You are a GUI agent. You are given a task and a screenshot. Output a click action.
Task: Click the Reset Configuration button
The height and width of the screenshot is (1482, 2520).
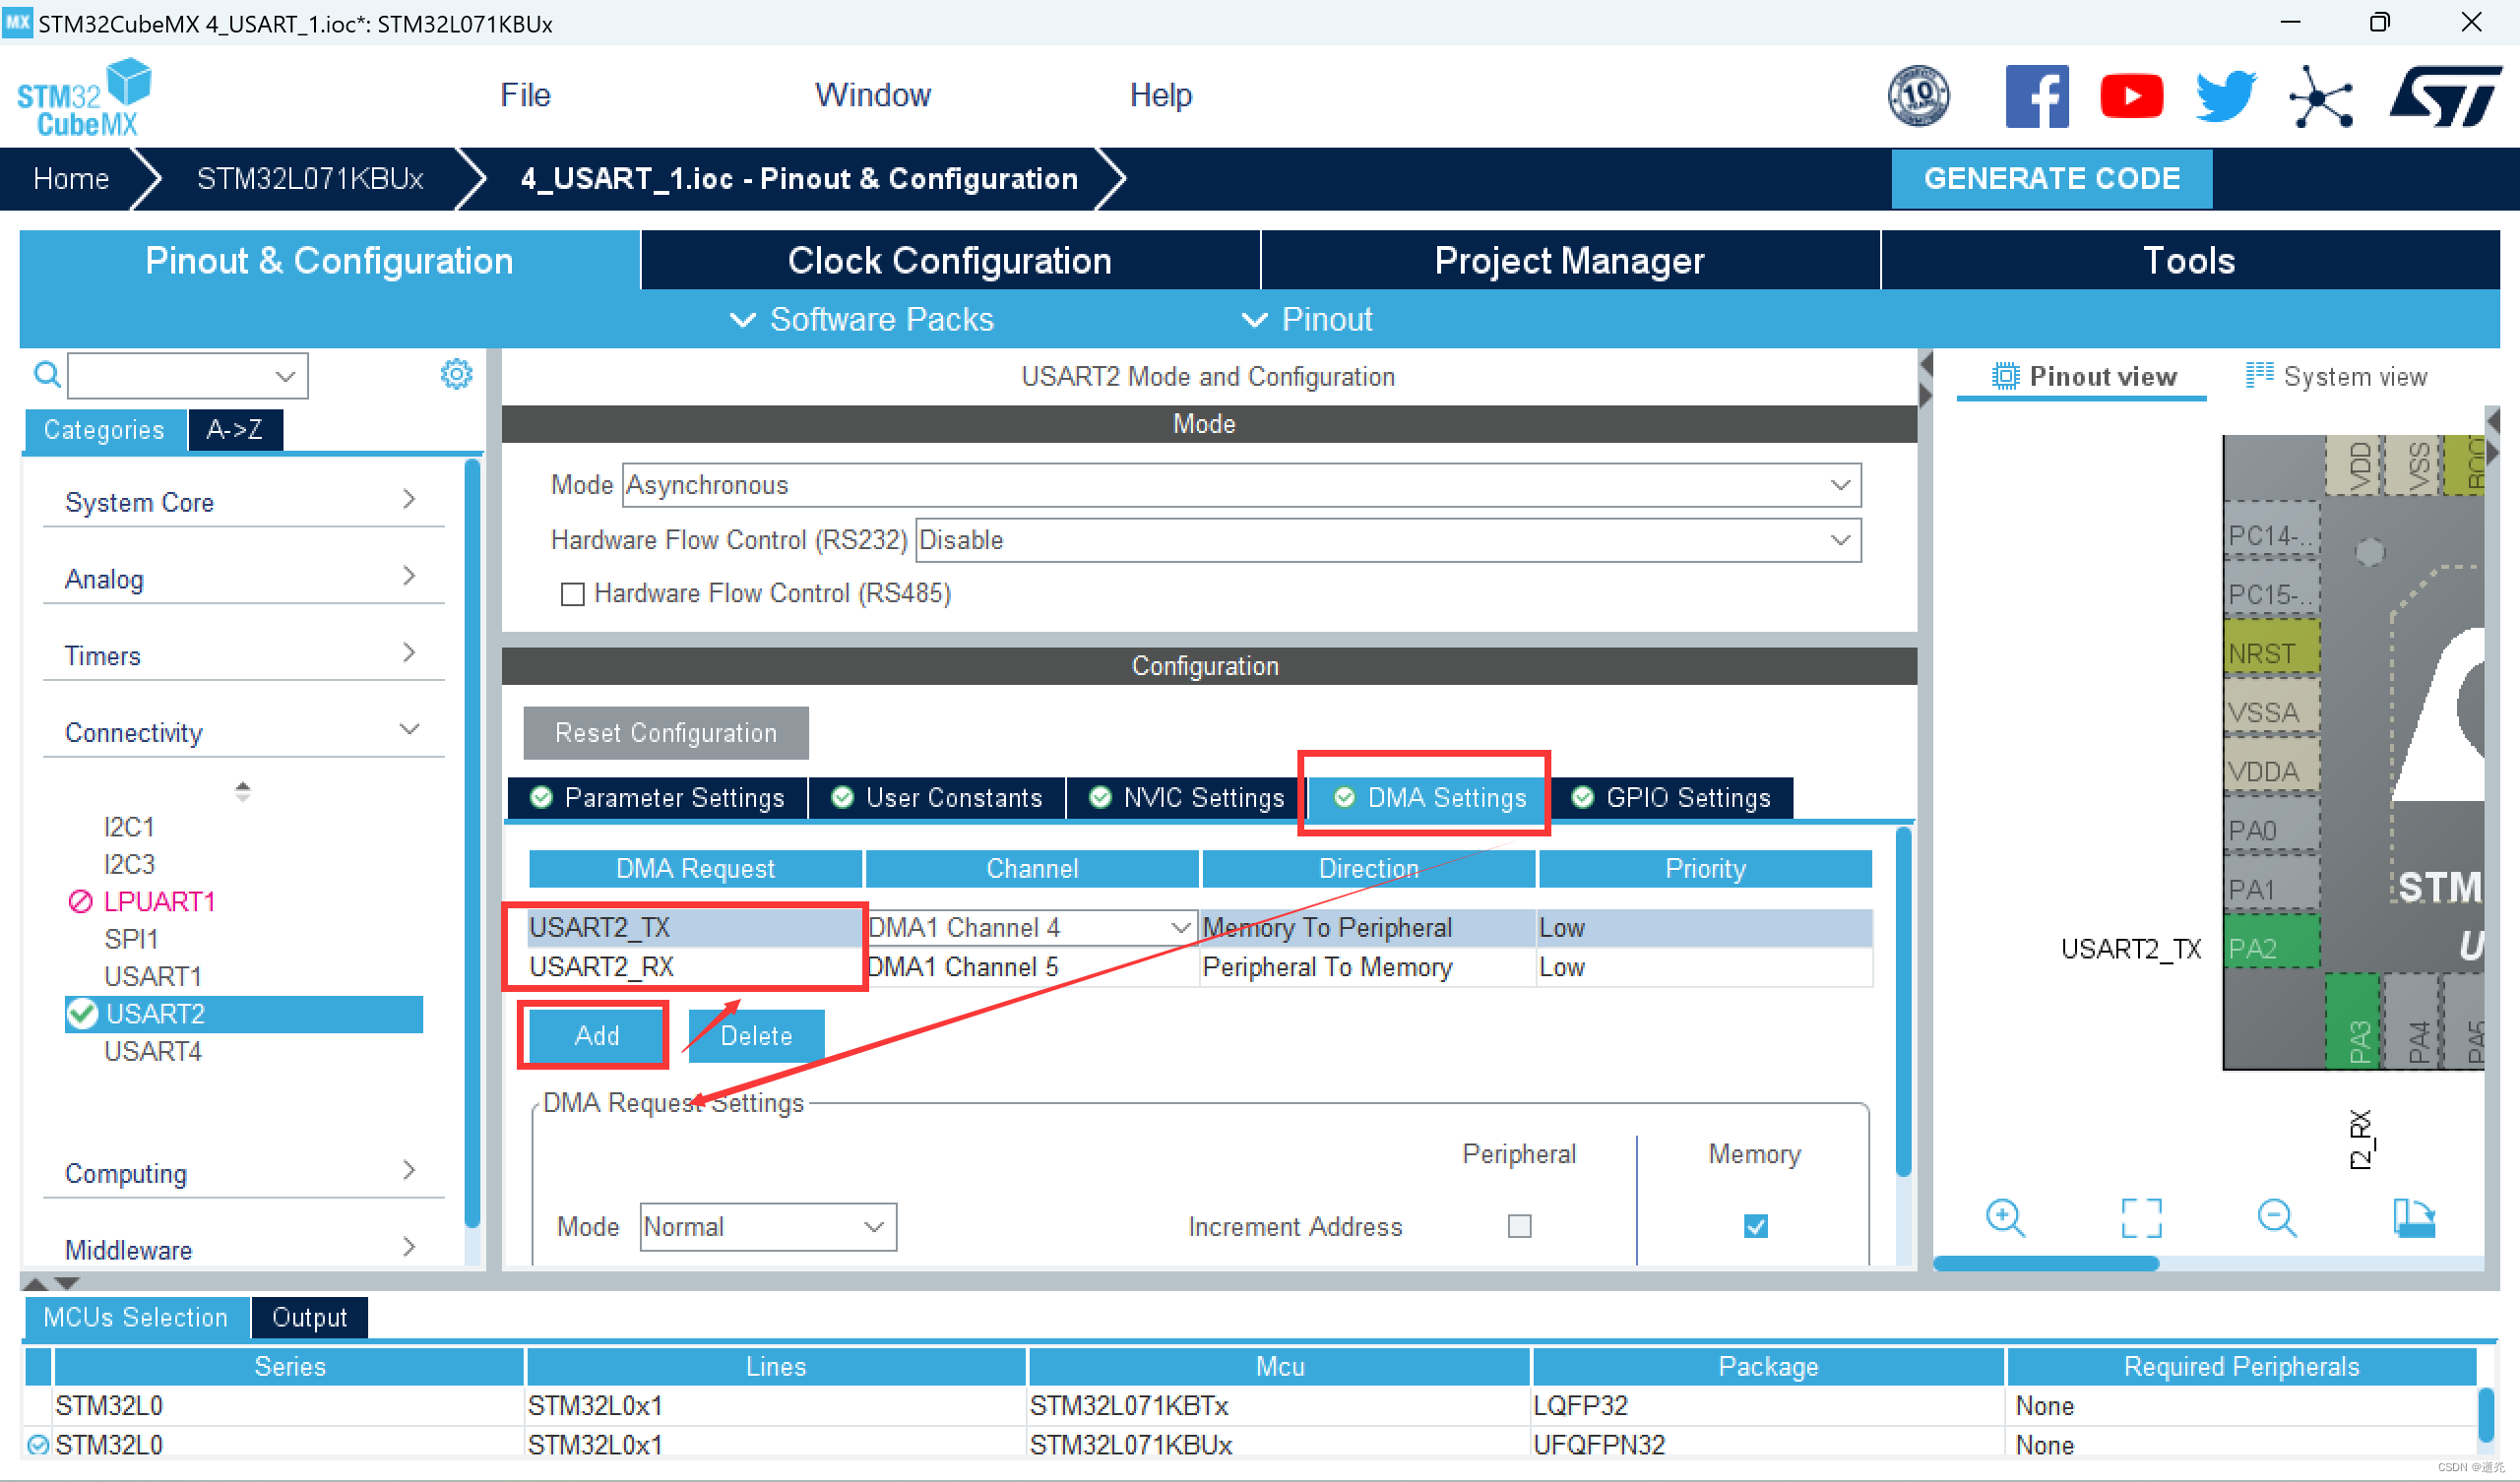[x=665, y=733]
